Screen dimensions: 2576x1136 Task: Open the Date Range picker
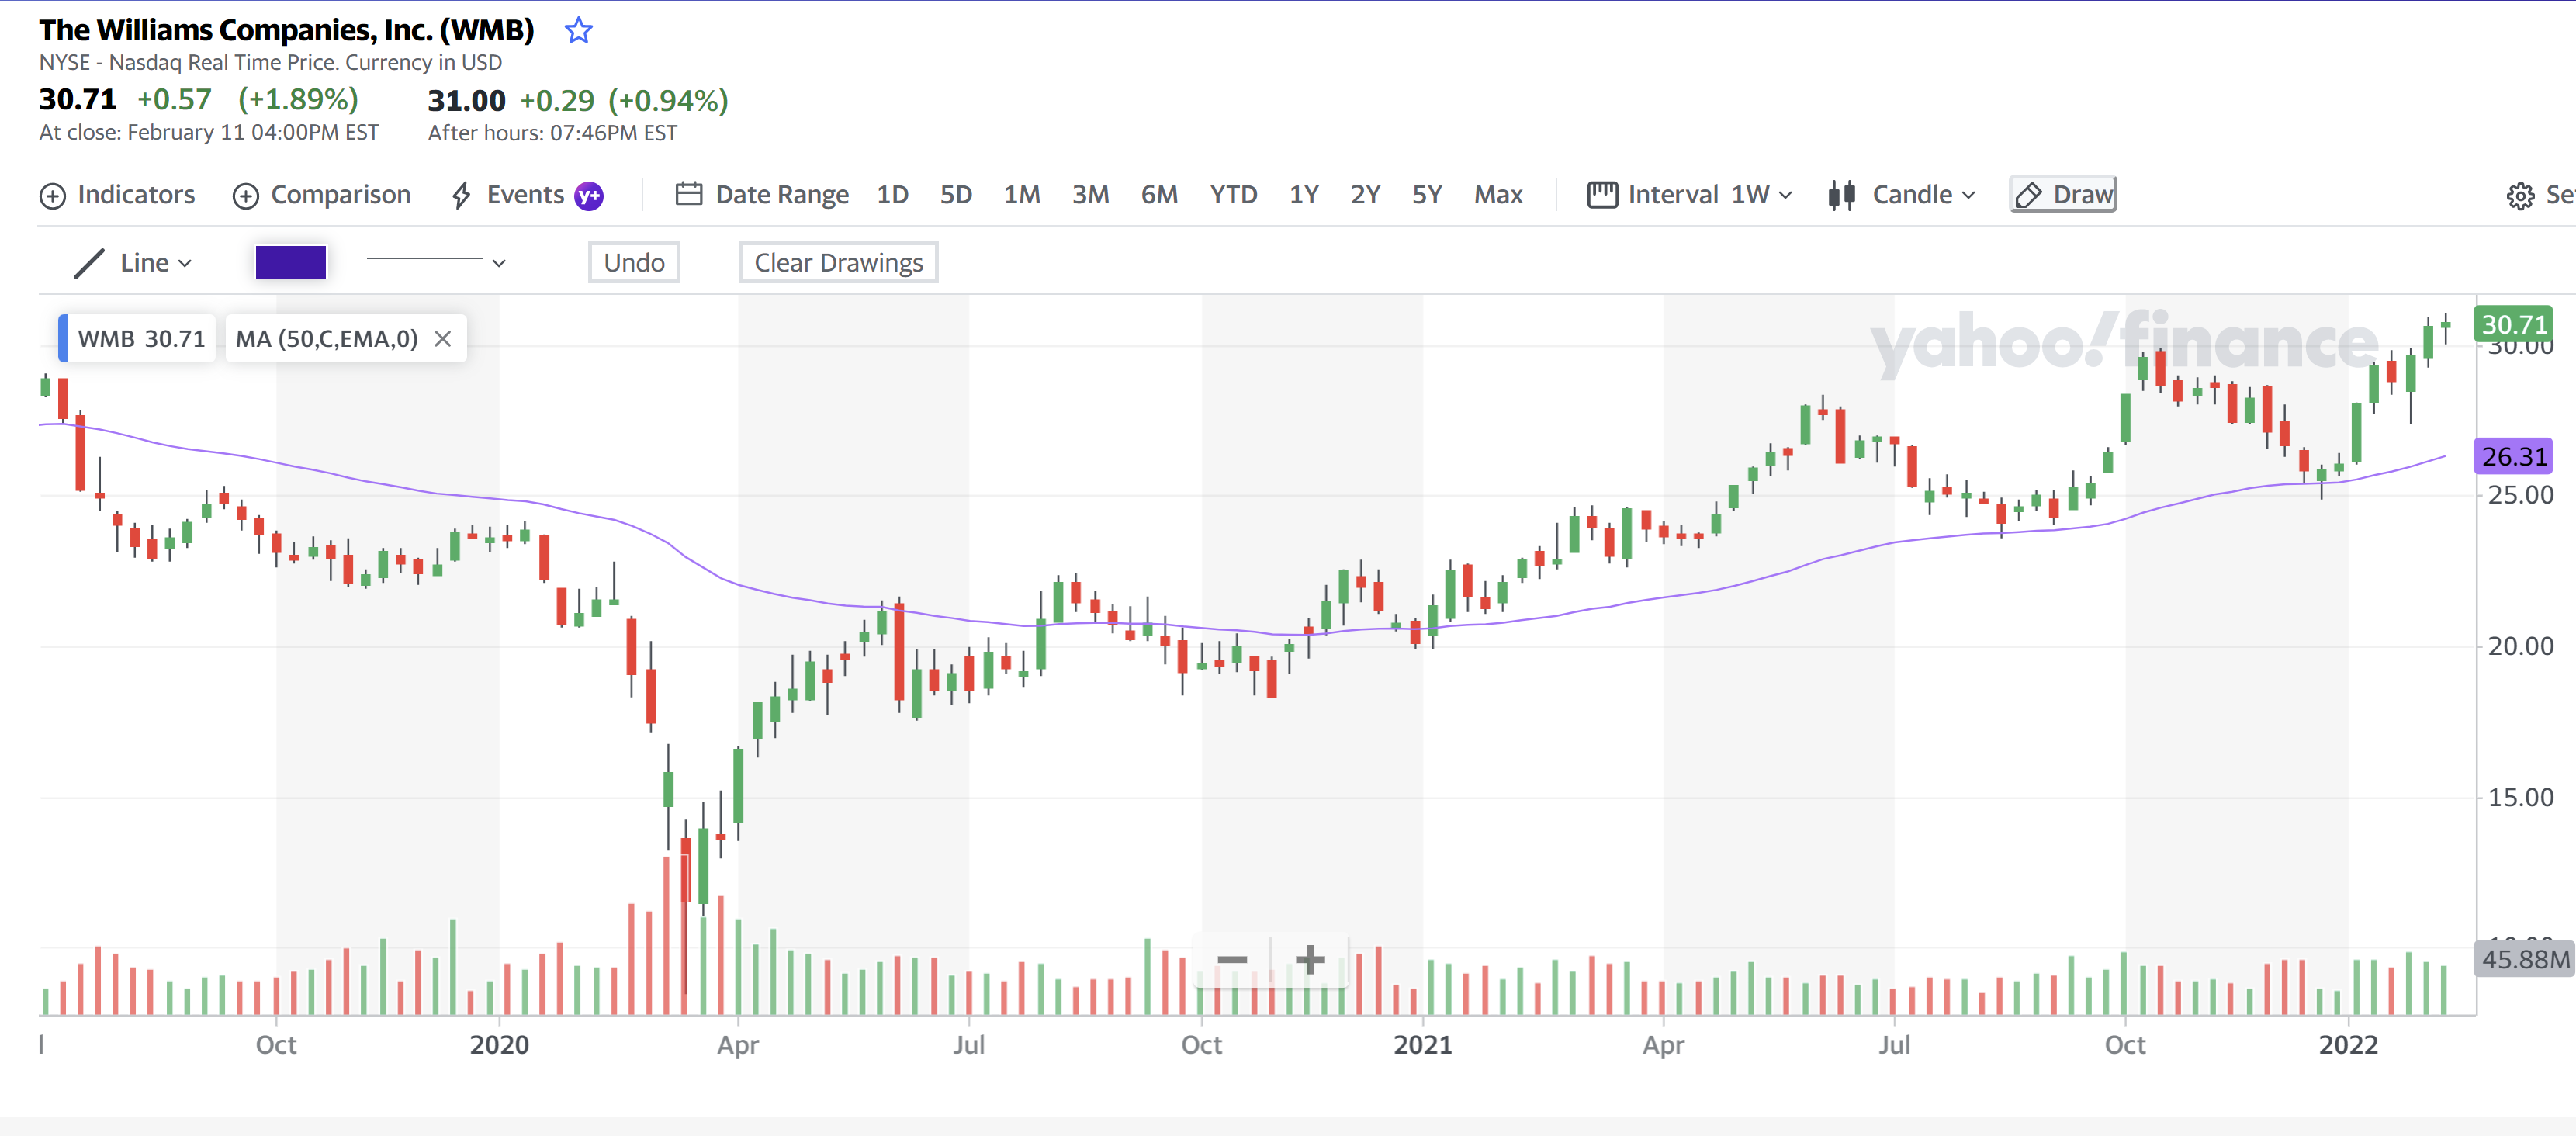coord(762,195)
